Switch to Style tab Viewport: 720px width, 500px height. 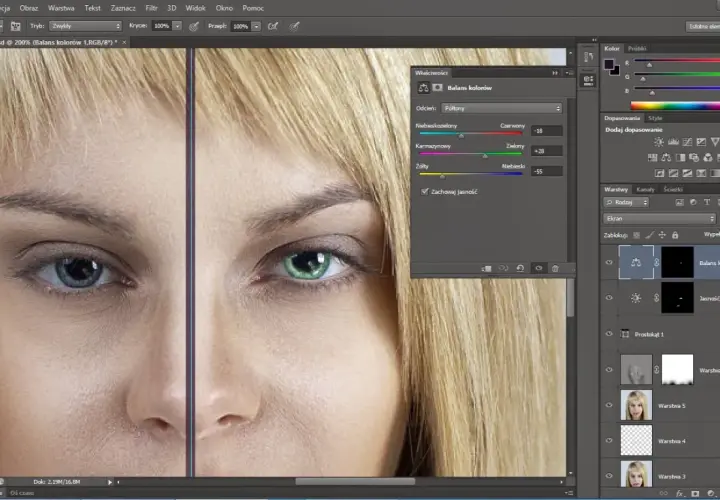pos(655,118)
